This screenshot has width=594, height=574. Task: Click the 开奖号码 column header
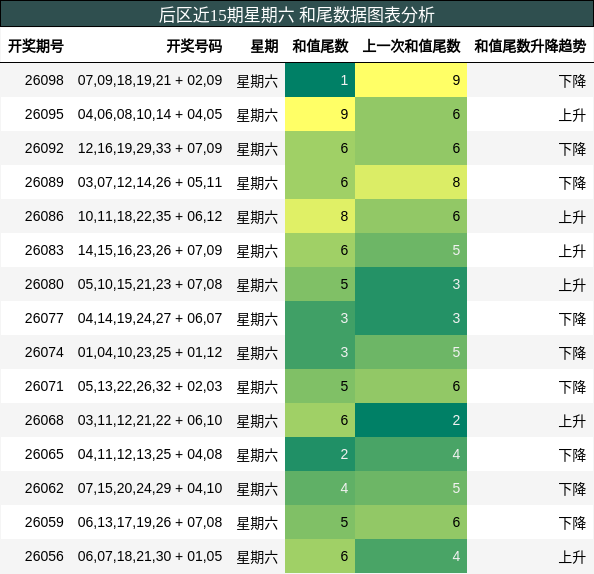(194, 46)
